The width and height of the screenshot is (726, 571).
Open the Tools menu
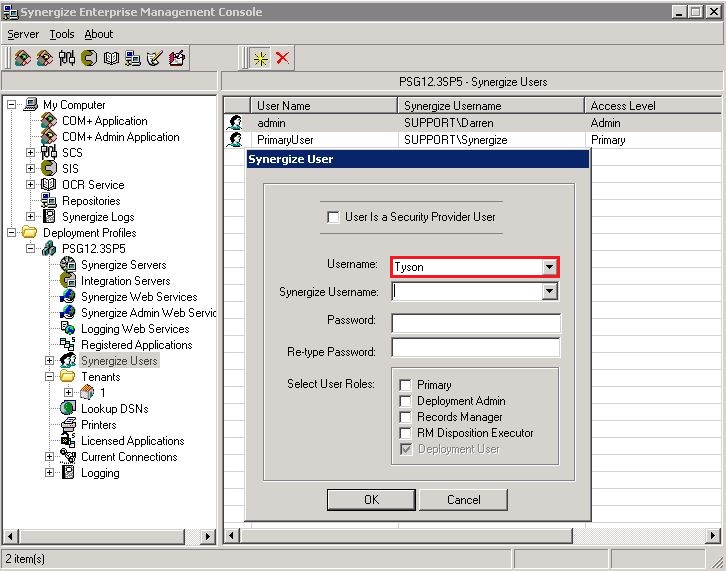pos(62,34)
